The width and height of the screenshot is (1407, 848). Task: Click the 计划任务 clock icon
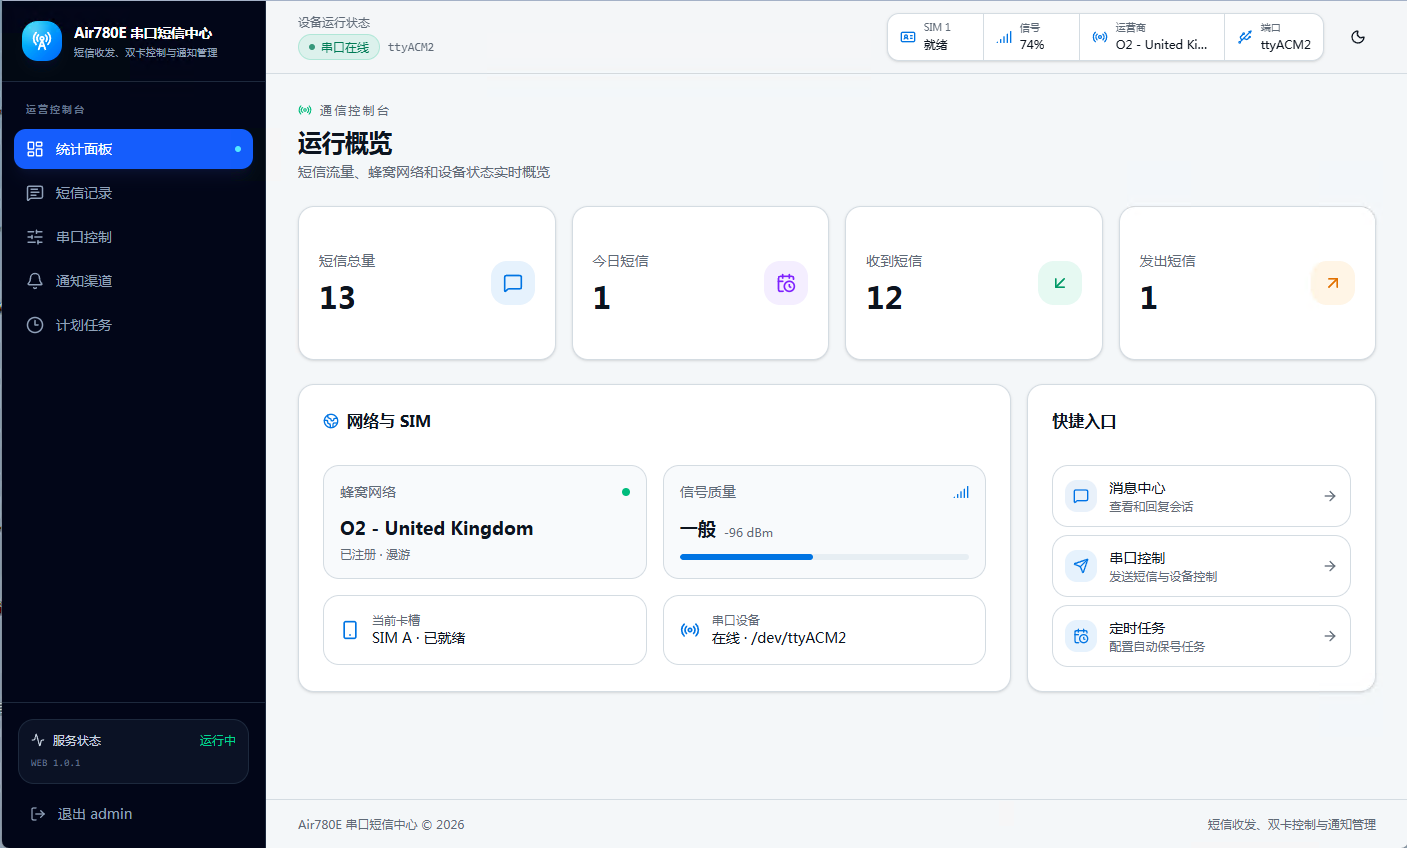click(35, 325)
